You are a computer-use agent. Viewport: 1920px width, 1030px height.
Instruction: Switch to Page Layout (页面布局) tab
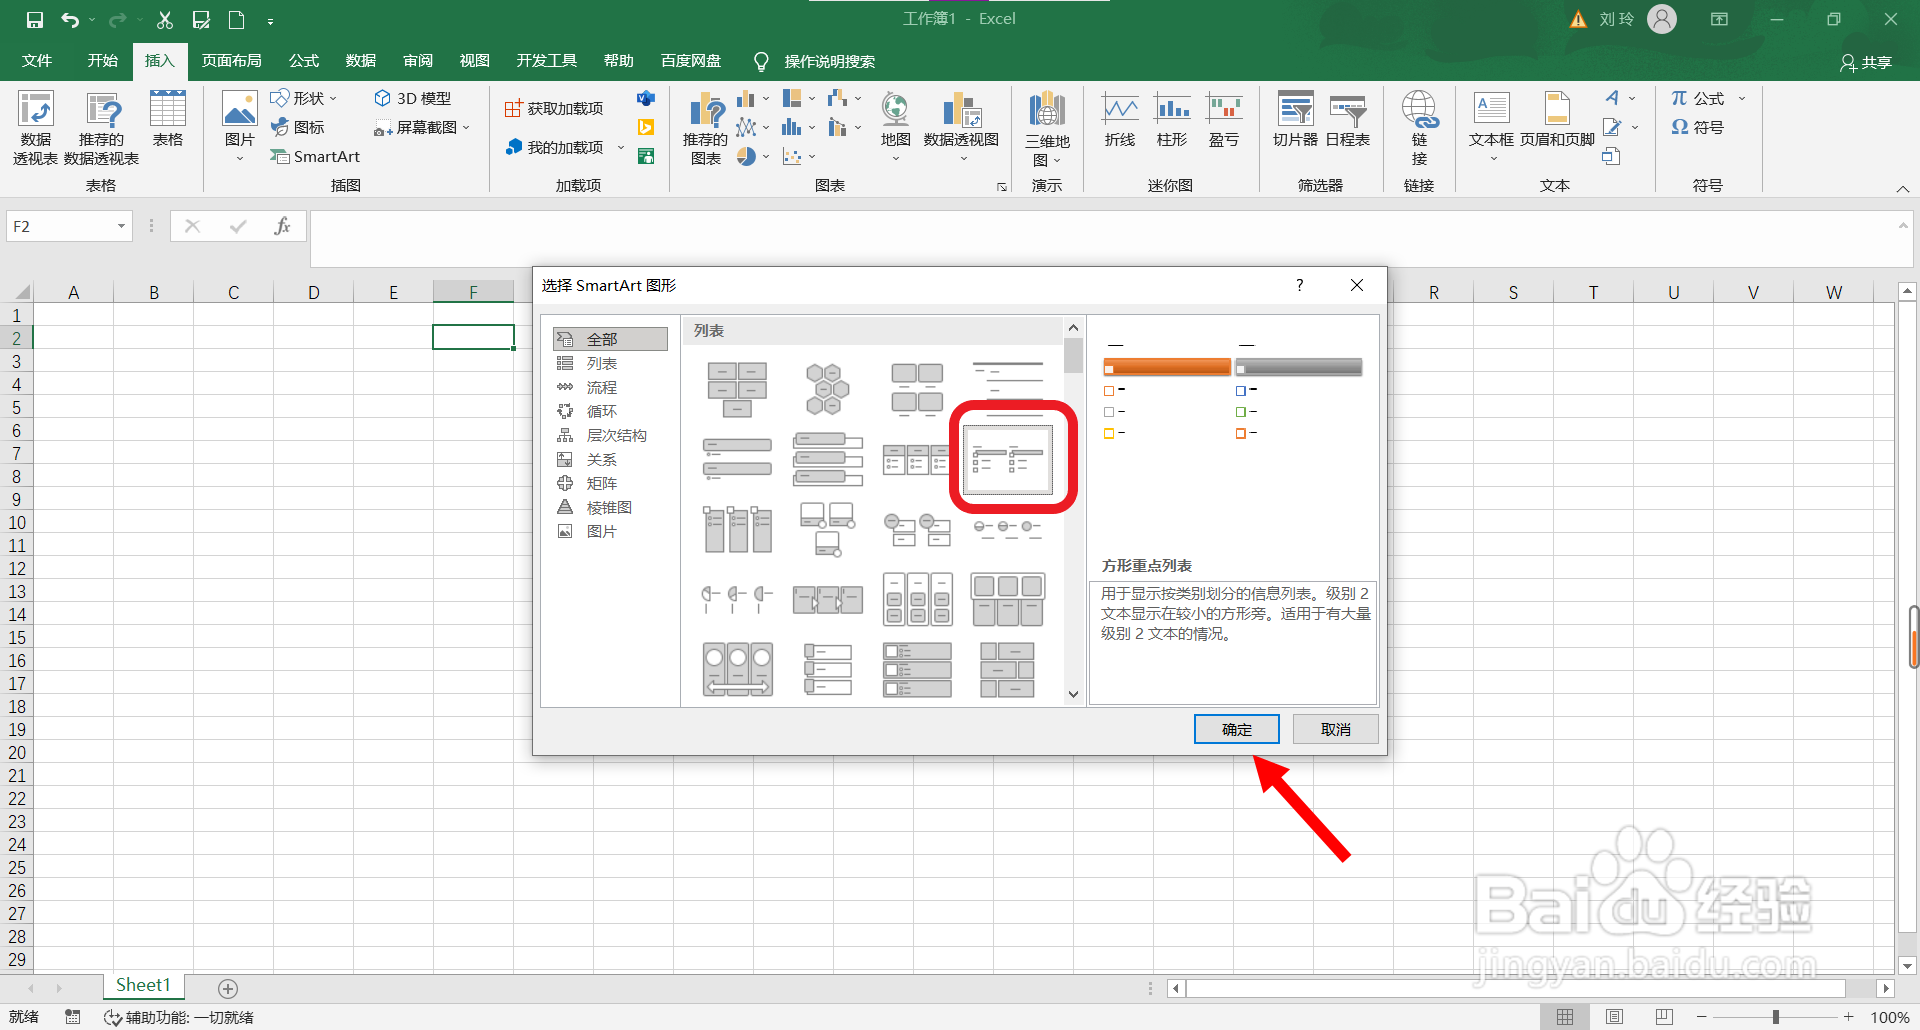pyautogui.click(x=231, y=61)
